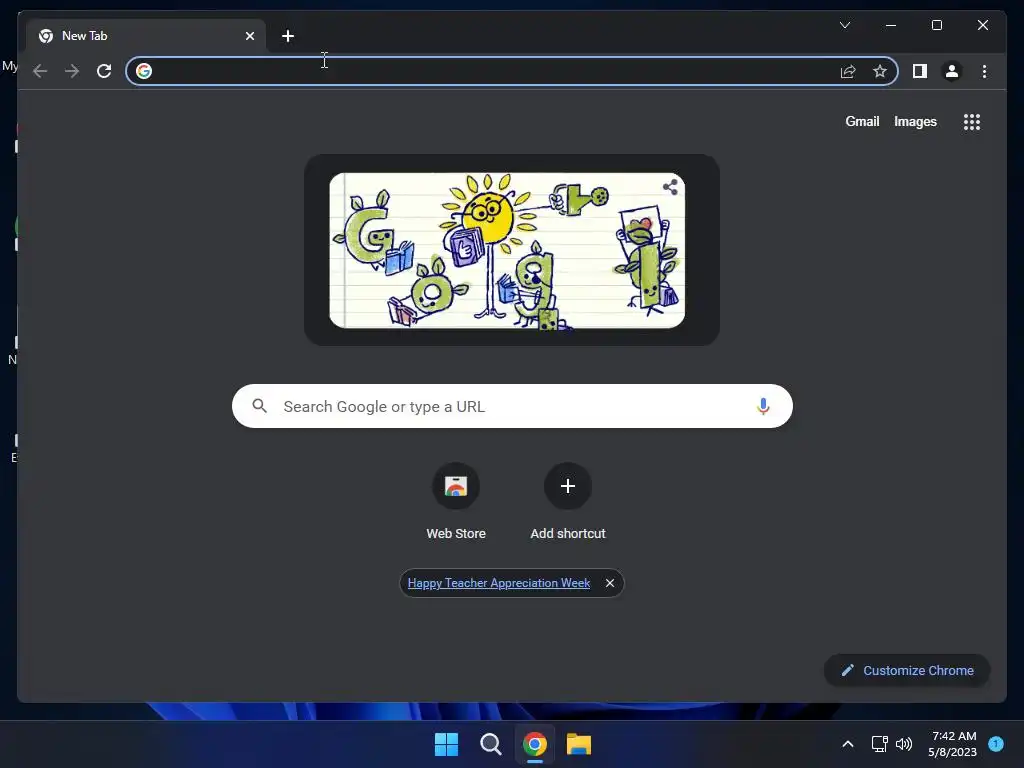Open the Chrome side panel
1024x768 pixels.
pos(920,71)
